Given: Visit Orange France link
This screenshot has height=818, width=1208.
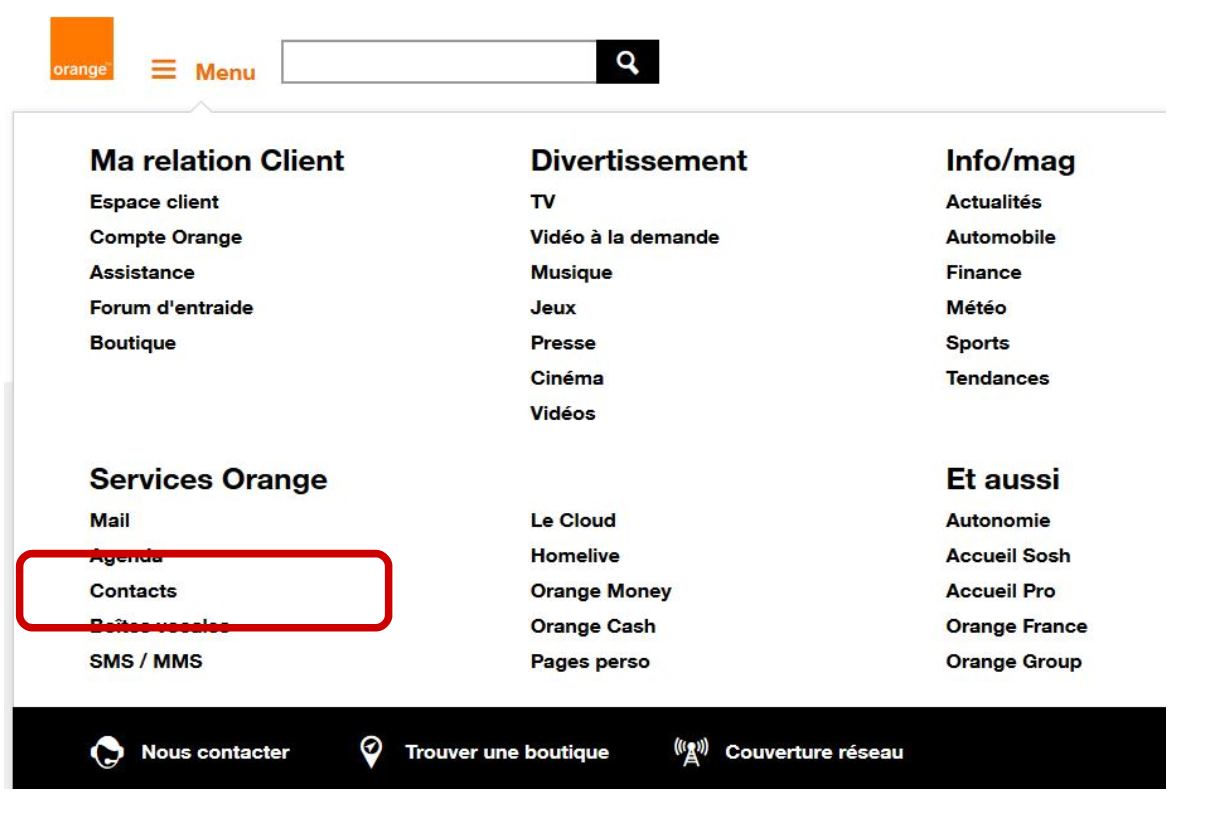Looking at the screenshot, I should [x=1017, y=626].
